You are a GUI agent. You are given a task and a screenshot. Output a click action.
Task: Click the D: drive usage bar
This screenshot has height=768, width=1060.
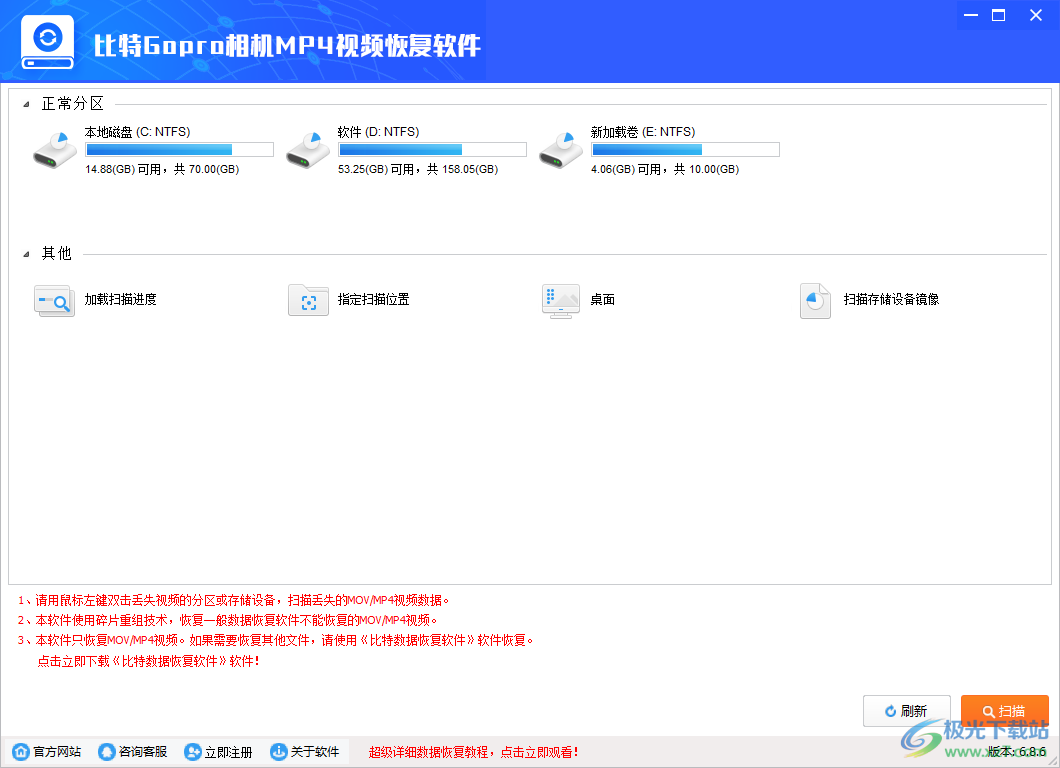pos(432,149)
